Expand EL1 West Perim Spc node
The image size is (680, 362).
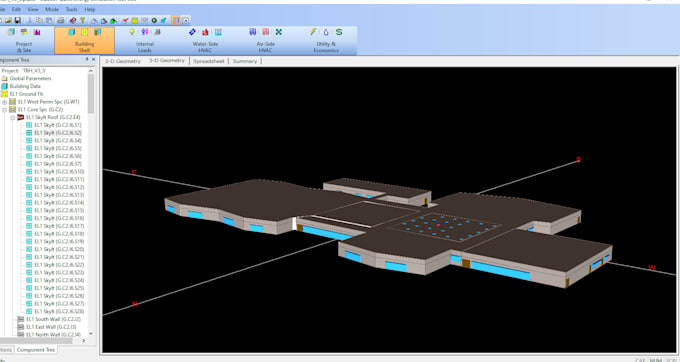(x=5, y=102)
